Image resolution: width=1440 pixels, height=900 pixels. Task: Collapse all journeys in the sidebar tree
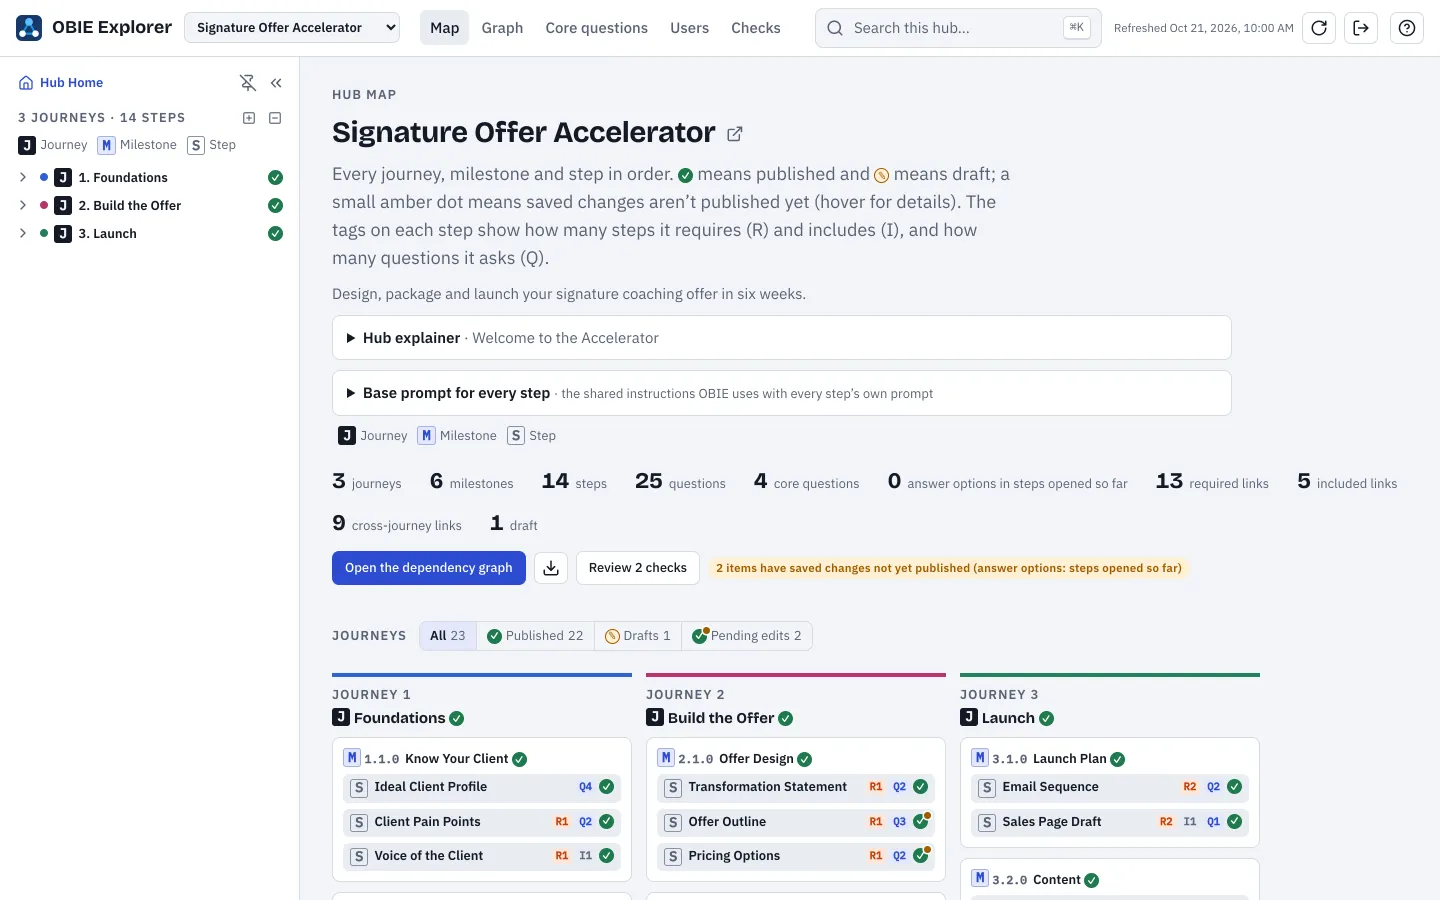click(275, 118)
